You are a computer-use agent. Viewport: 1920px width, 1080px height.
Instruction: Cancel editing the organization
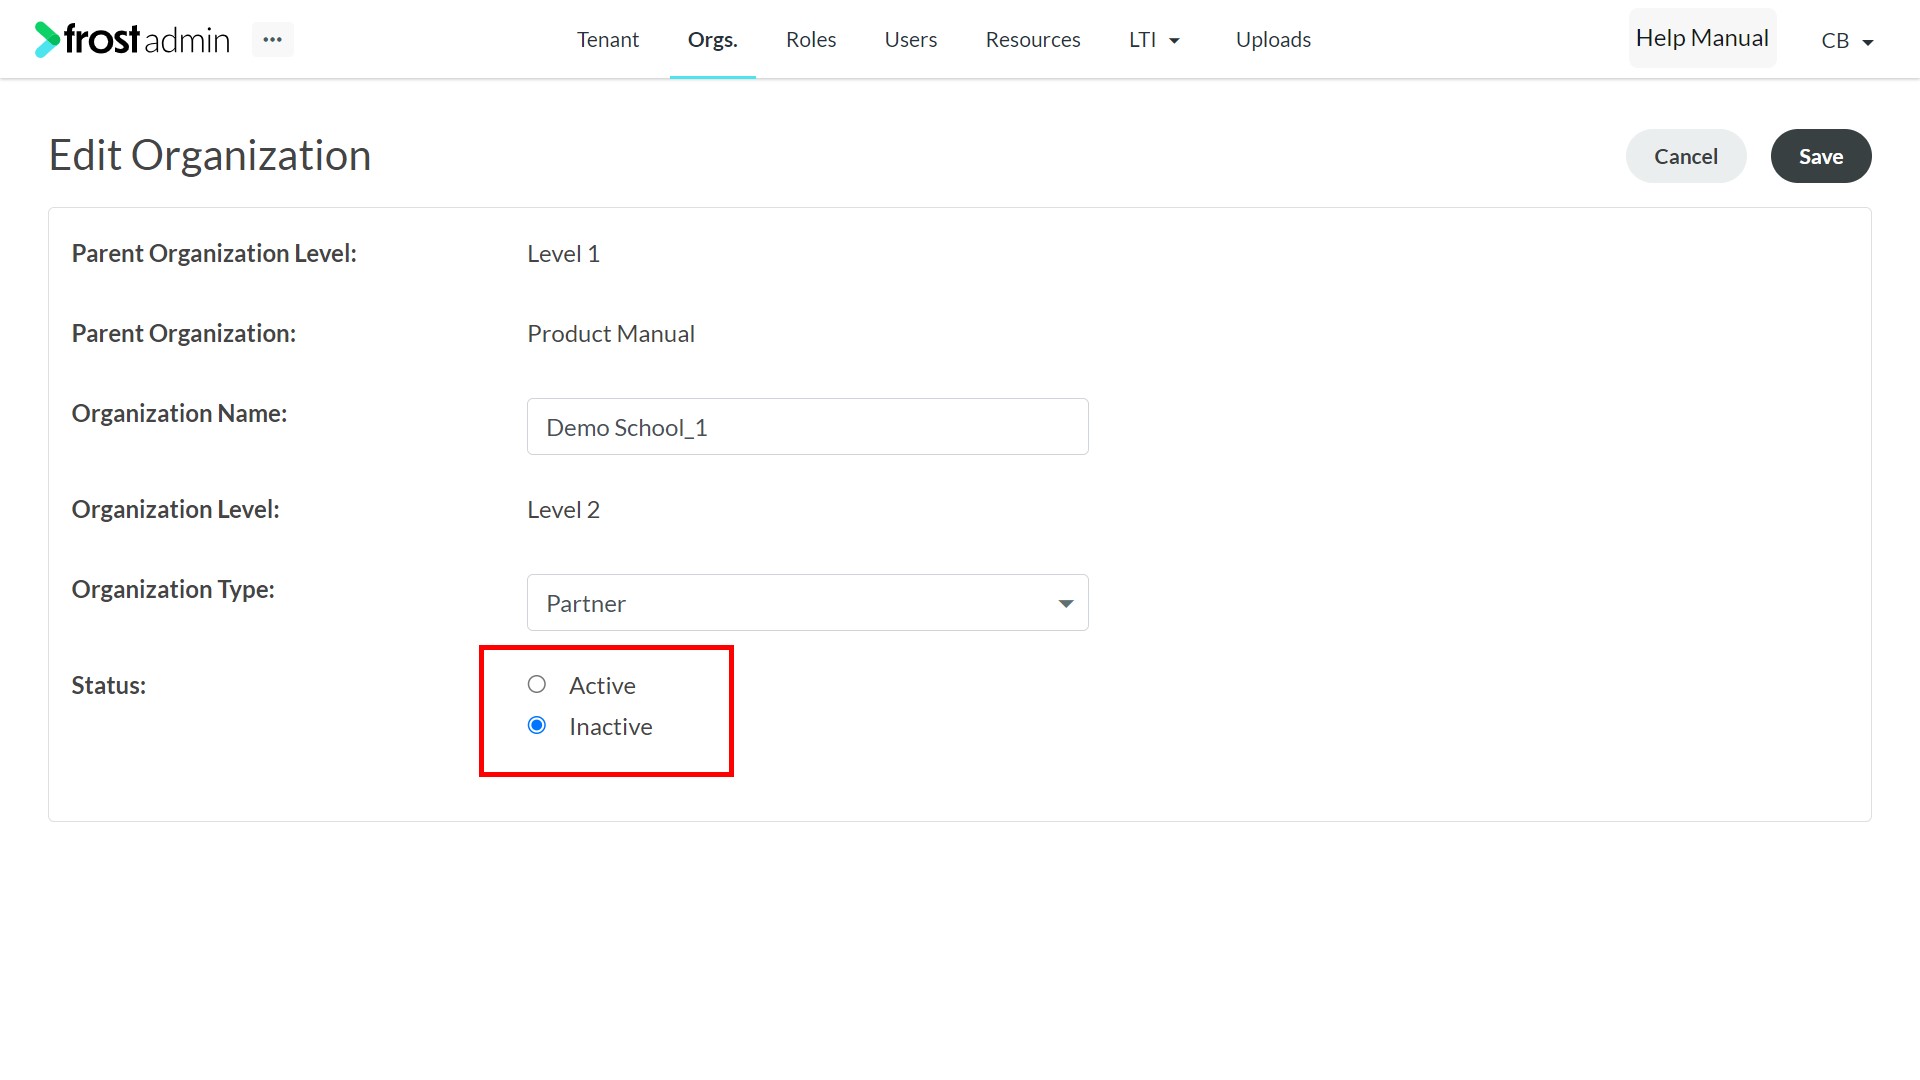tap(1685, 156)
